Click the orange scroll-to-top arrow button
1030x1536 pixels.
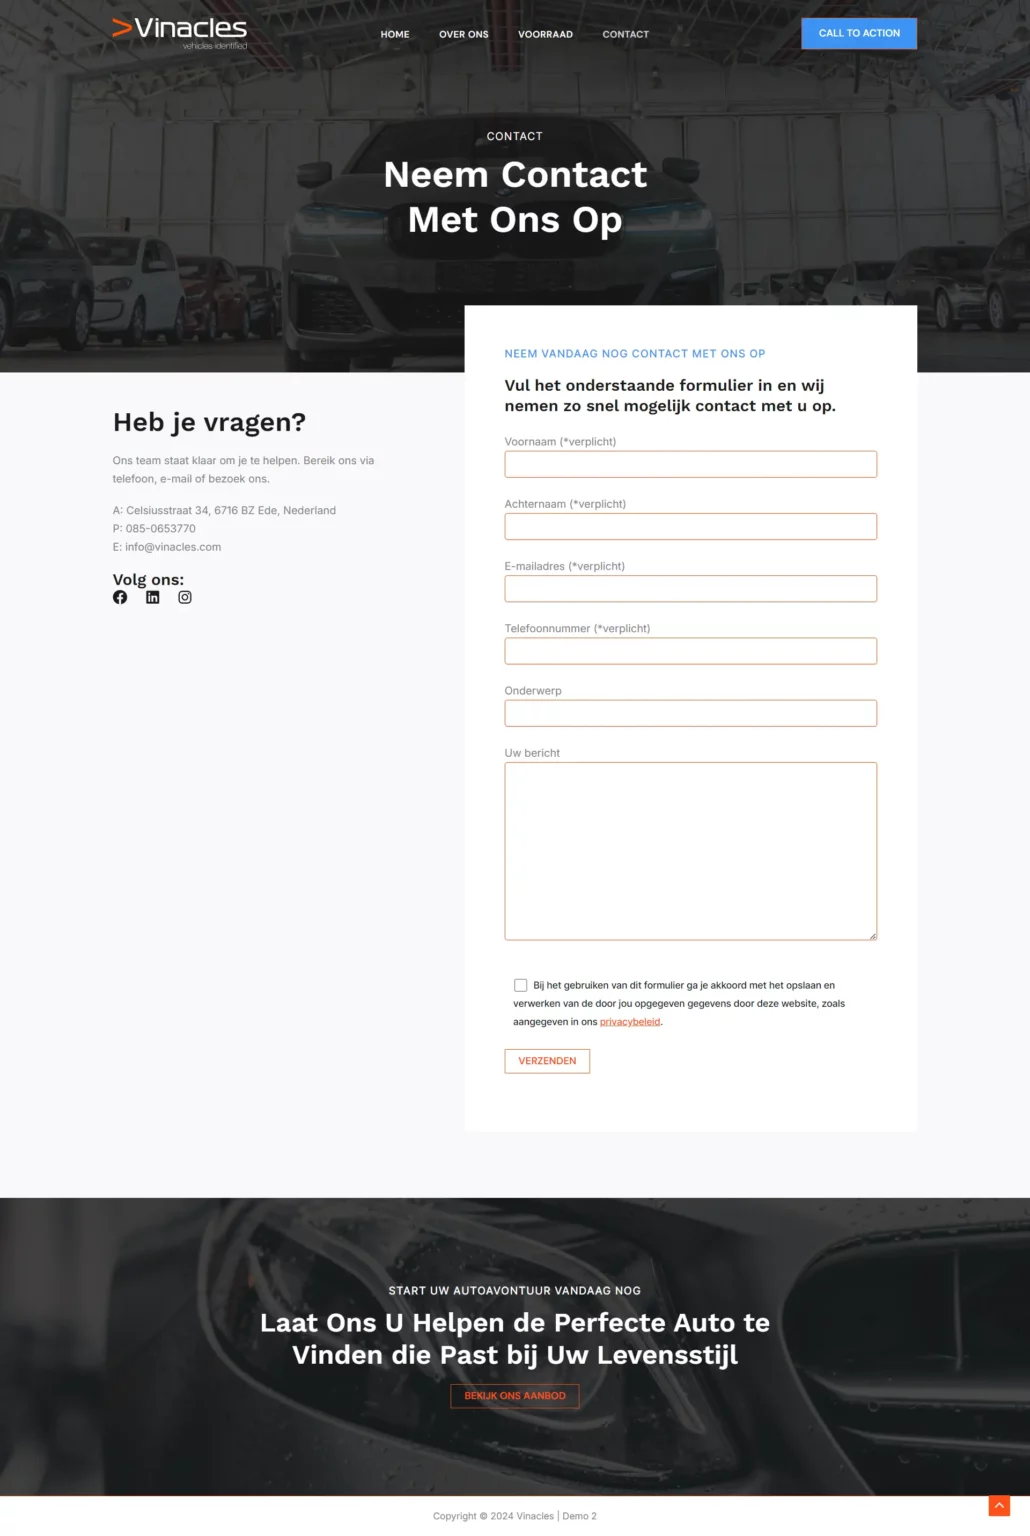click(999, 1505)
